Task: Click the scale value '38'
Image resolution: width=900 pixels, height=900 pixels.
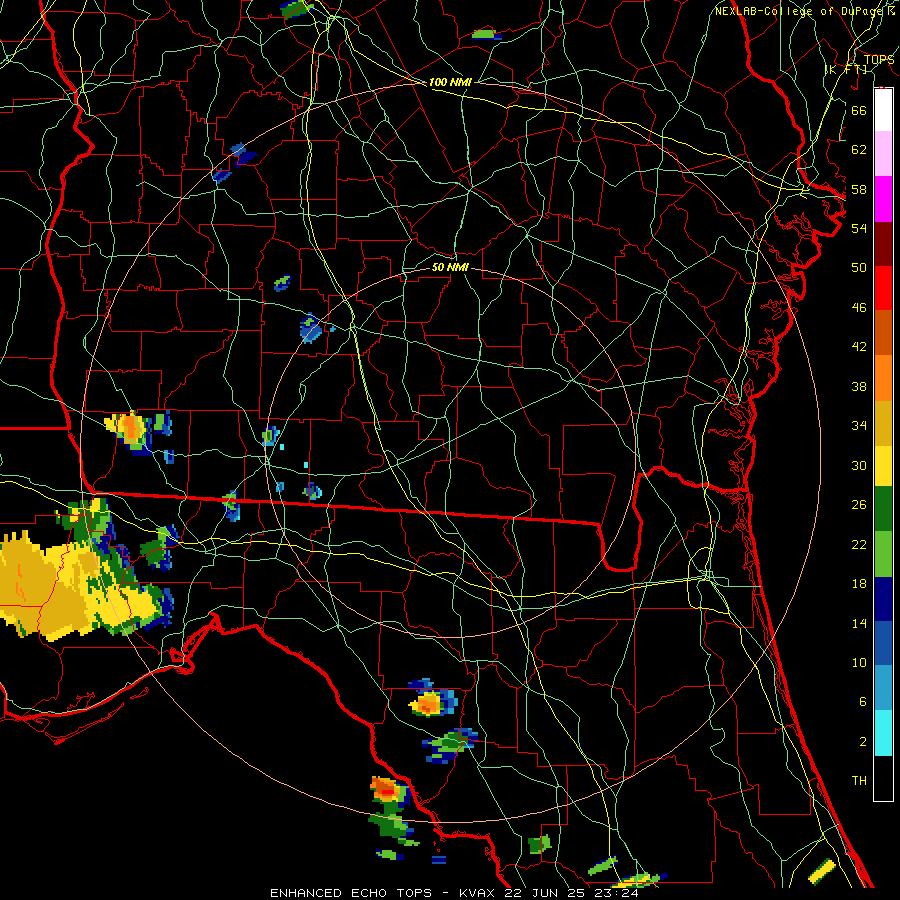Action: pyautogui.click(x=859, y=387)
